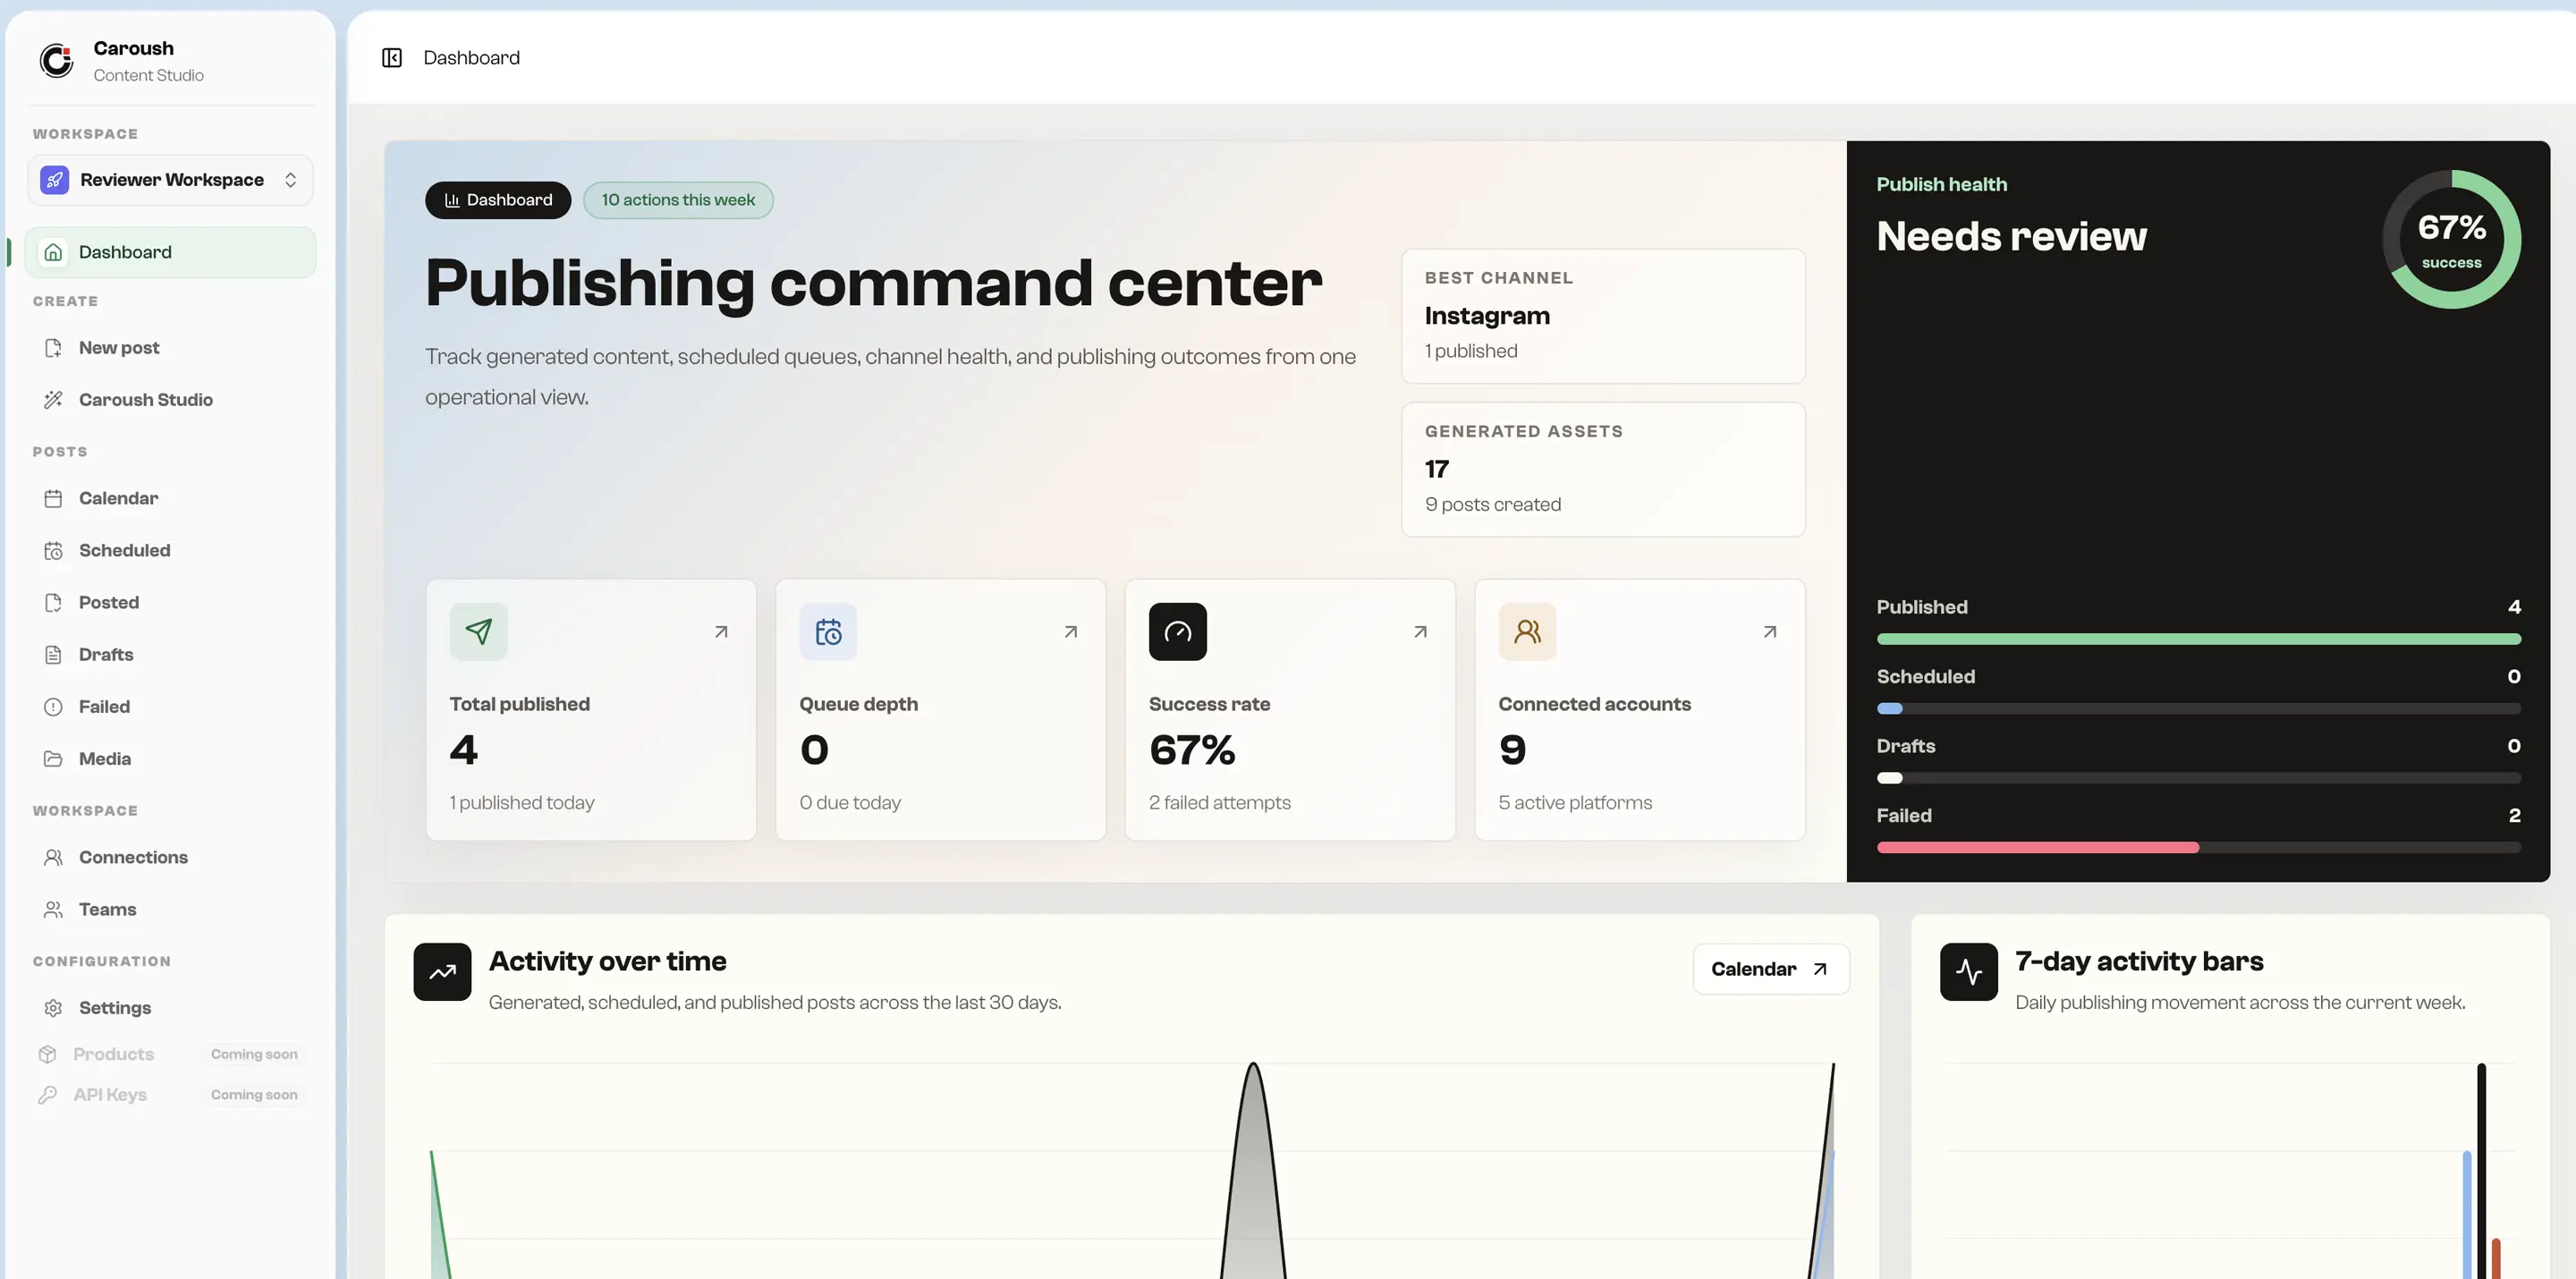
Task: Click the 67% success progress ring
Action: pyautogui.click(x=2451, y=239)
